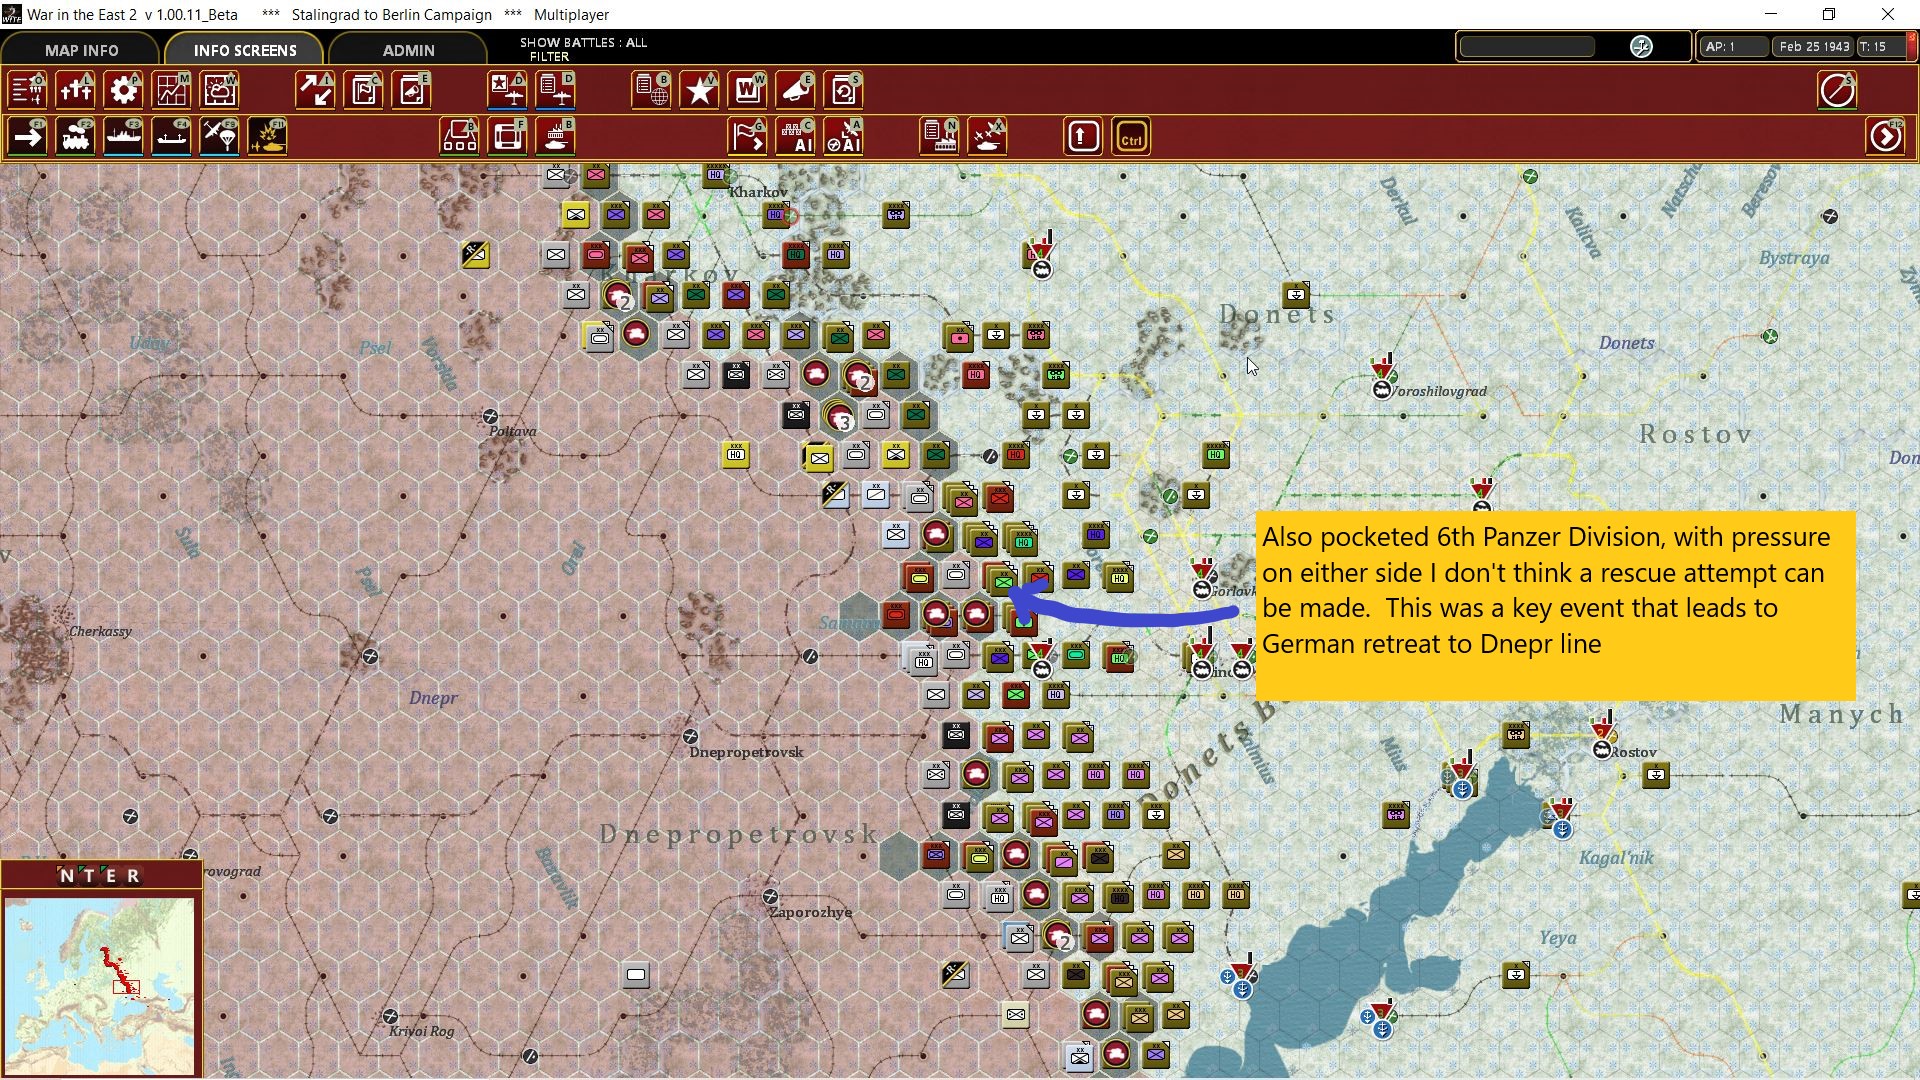Switch to the MAP INFO tab
The image size is (1920, 1080).
click(80, 50)
